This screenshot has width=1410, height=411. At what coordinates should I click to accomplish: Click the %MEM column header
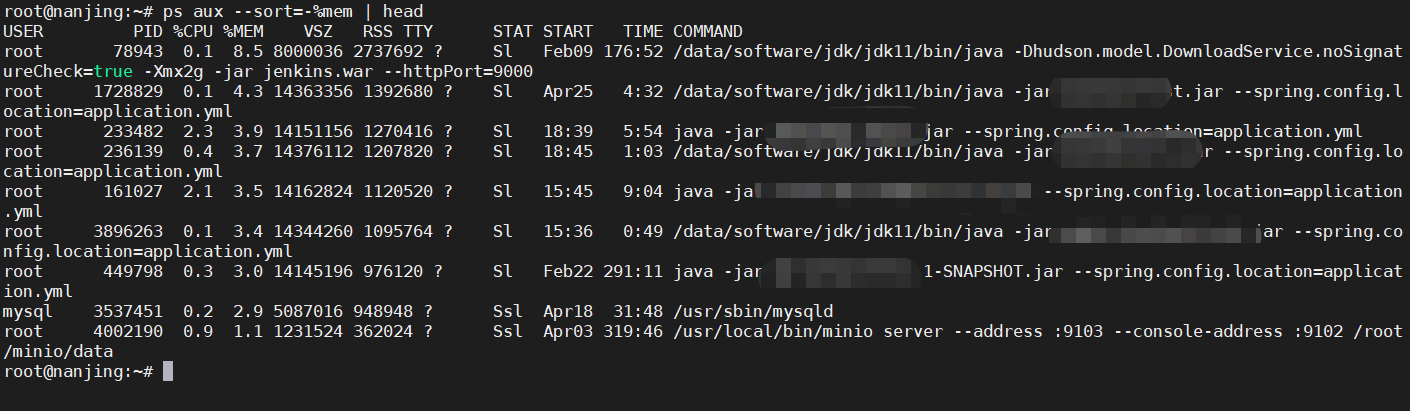tap(243, 32)
